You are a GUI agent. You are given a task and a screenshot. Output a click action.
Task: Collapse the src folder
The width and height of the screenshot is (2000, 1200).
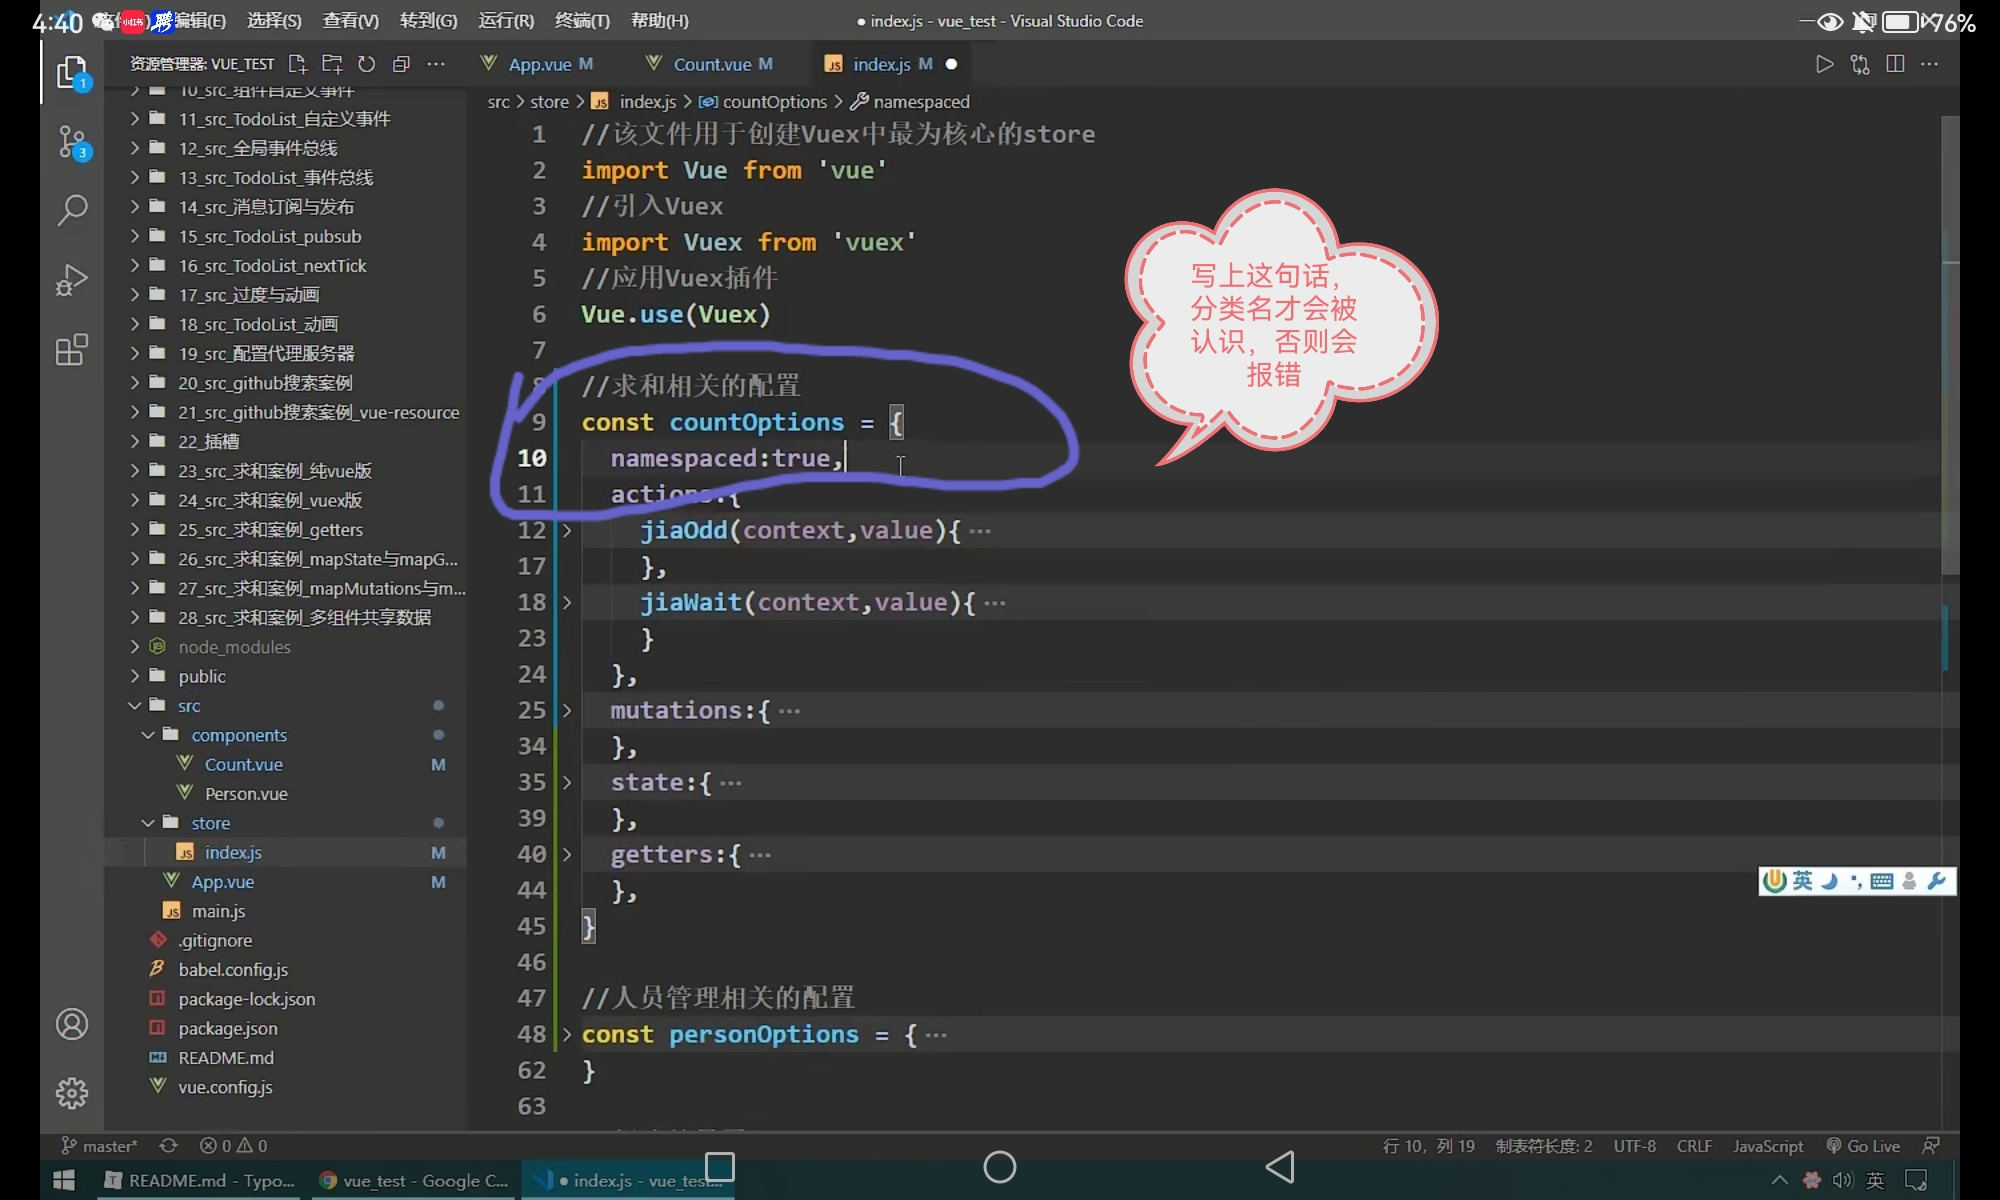tap(135, 706)
